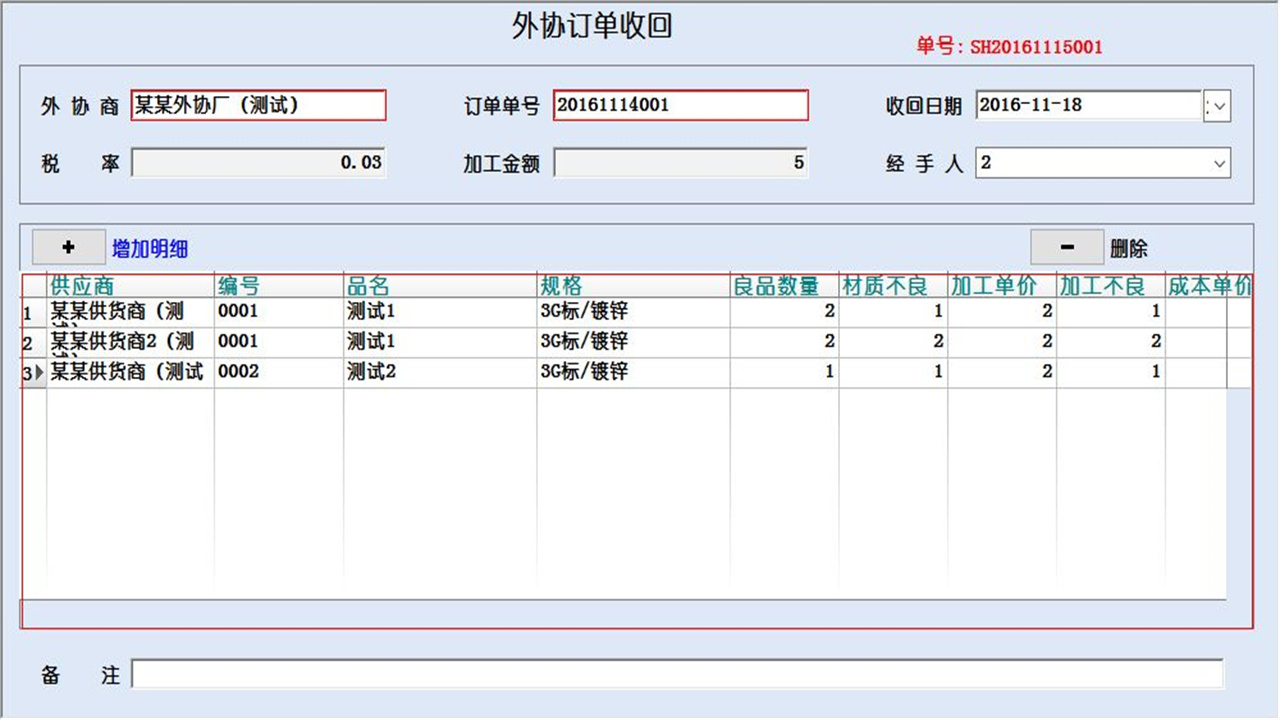Click the 良品数量 column header
Viewport: 1280px width, 720px height.
(x=780, y=285)
